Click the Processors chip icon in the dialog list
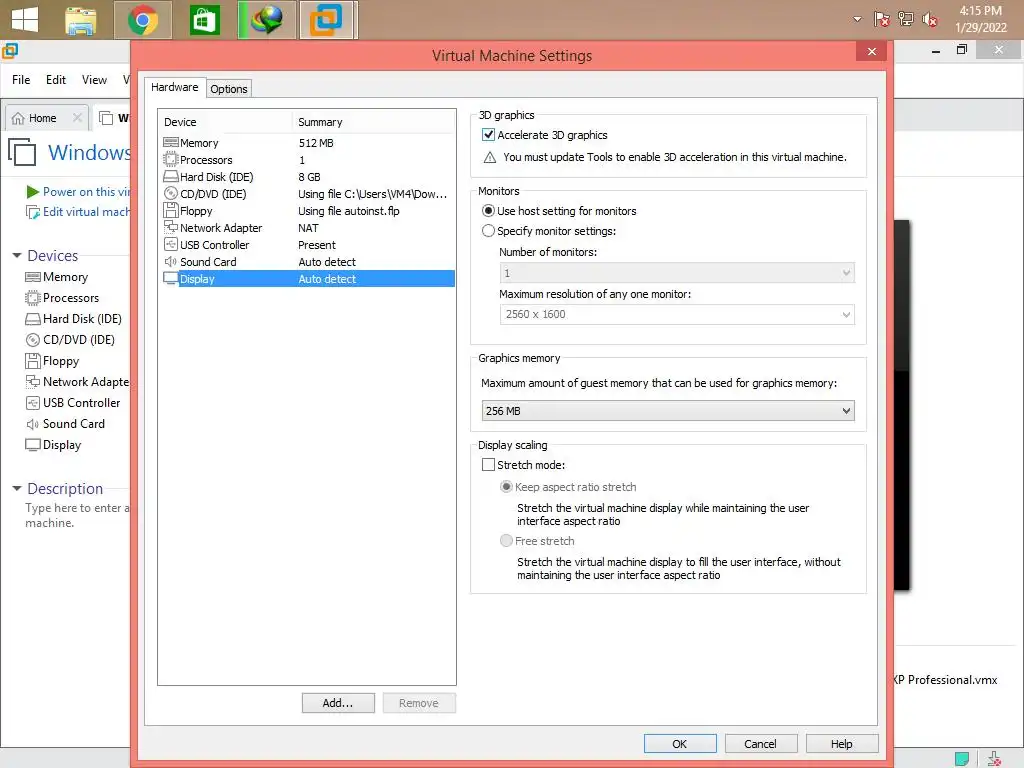This screenshot has width=1024, height=768. (x=170, y=159)
